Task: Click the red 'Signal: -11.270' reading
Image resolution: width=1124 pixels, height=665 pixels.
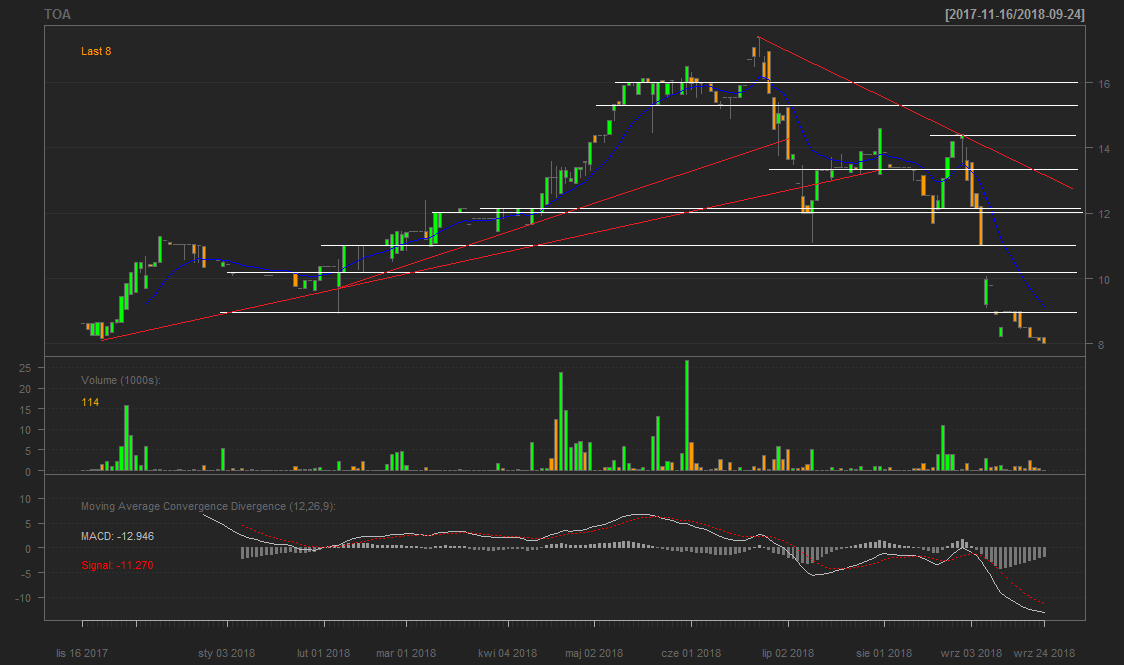Action: (118, 565)
